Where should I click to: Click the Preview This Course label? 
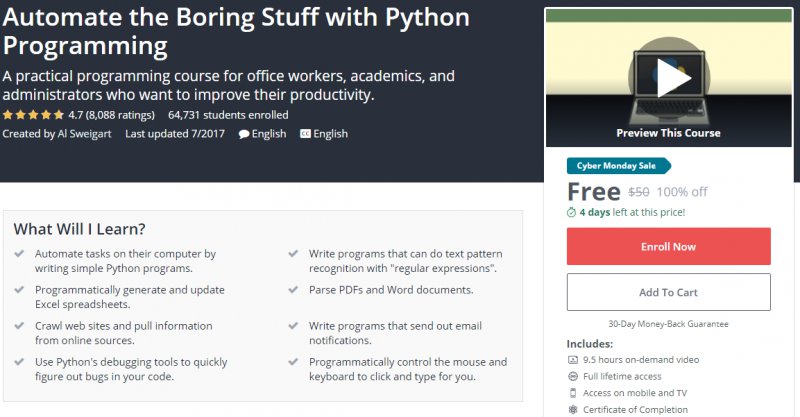[668, 133]
